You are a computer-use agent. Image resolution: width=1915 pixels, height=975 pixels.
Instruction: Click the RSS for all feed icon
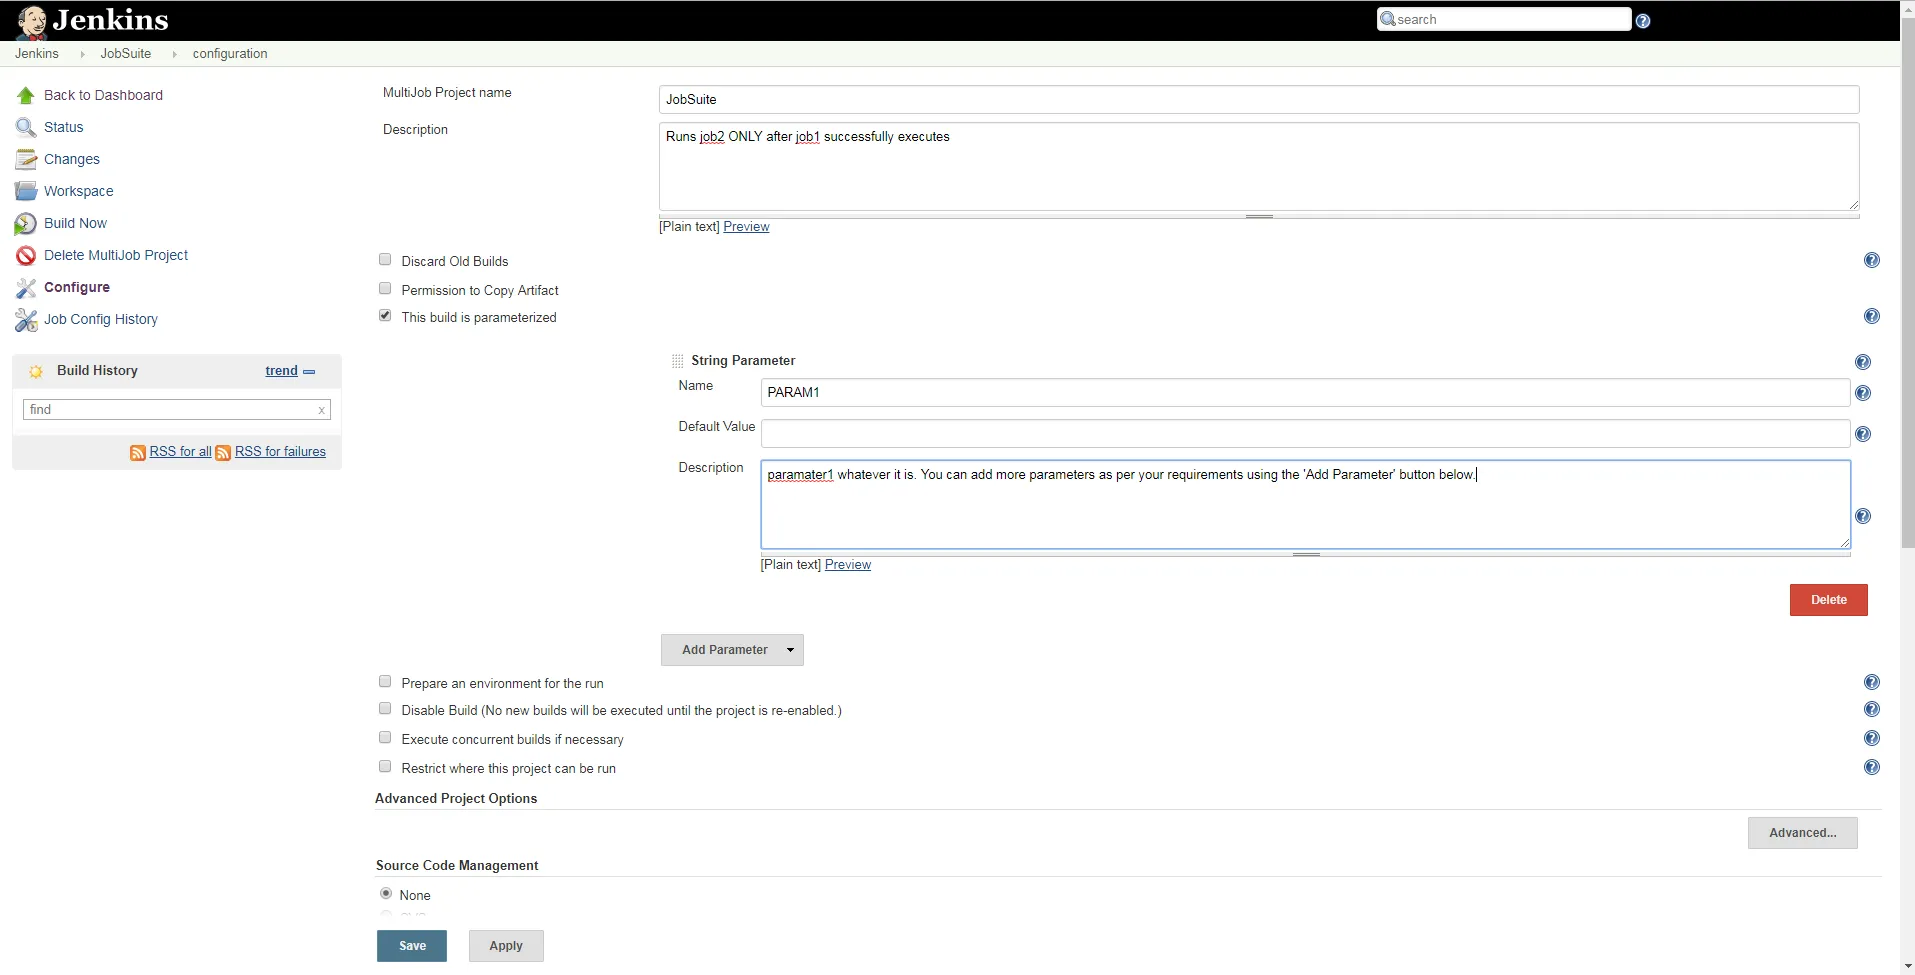138,453
